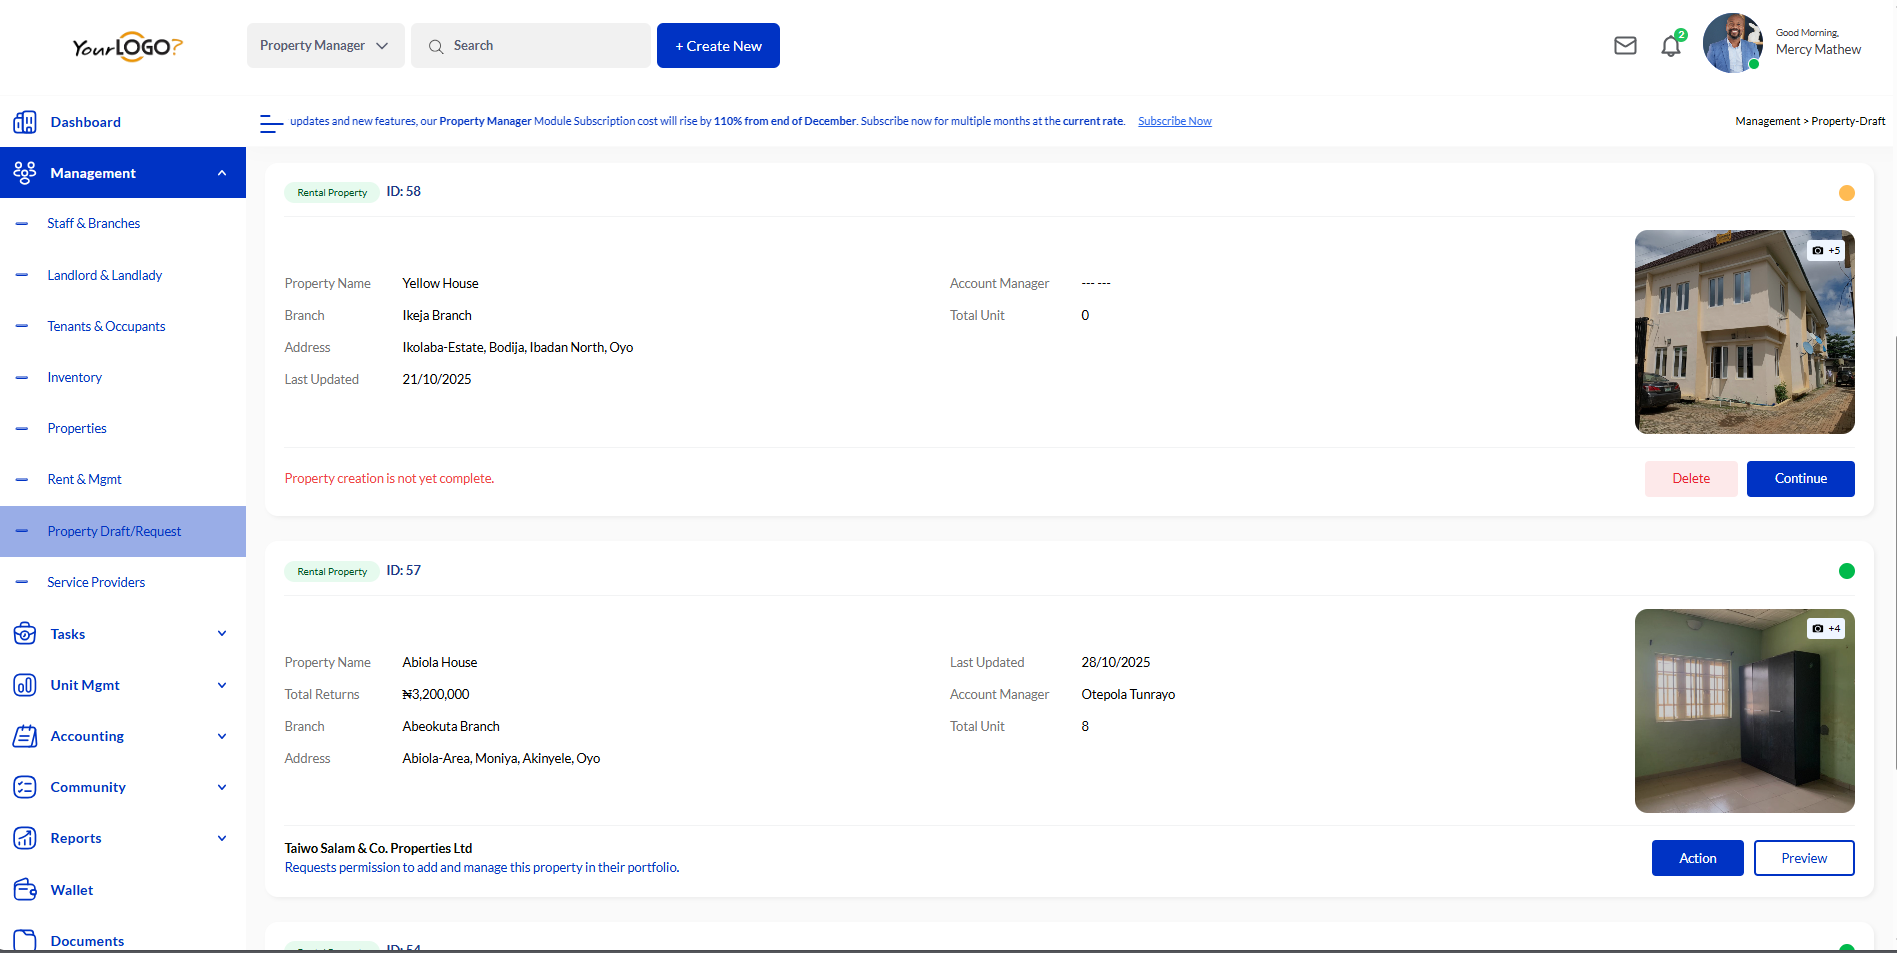Viewport: 1897px width, 953px height.
Task: Open the Abiola House room thumbnail
Action: coord(1744,711)
